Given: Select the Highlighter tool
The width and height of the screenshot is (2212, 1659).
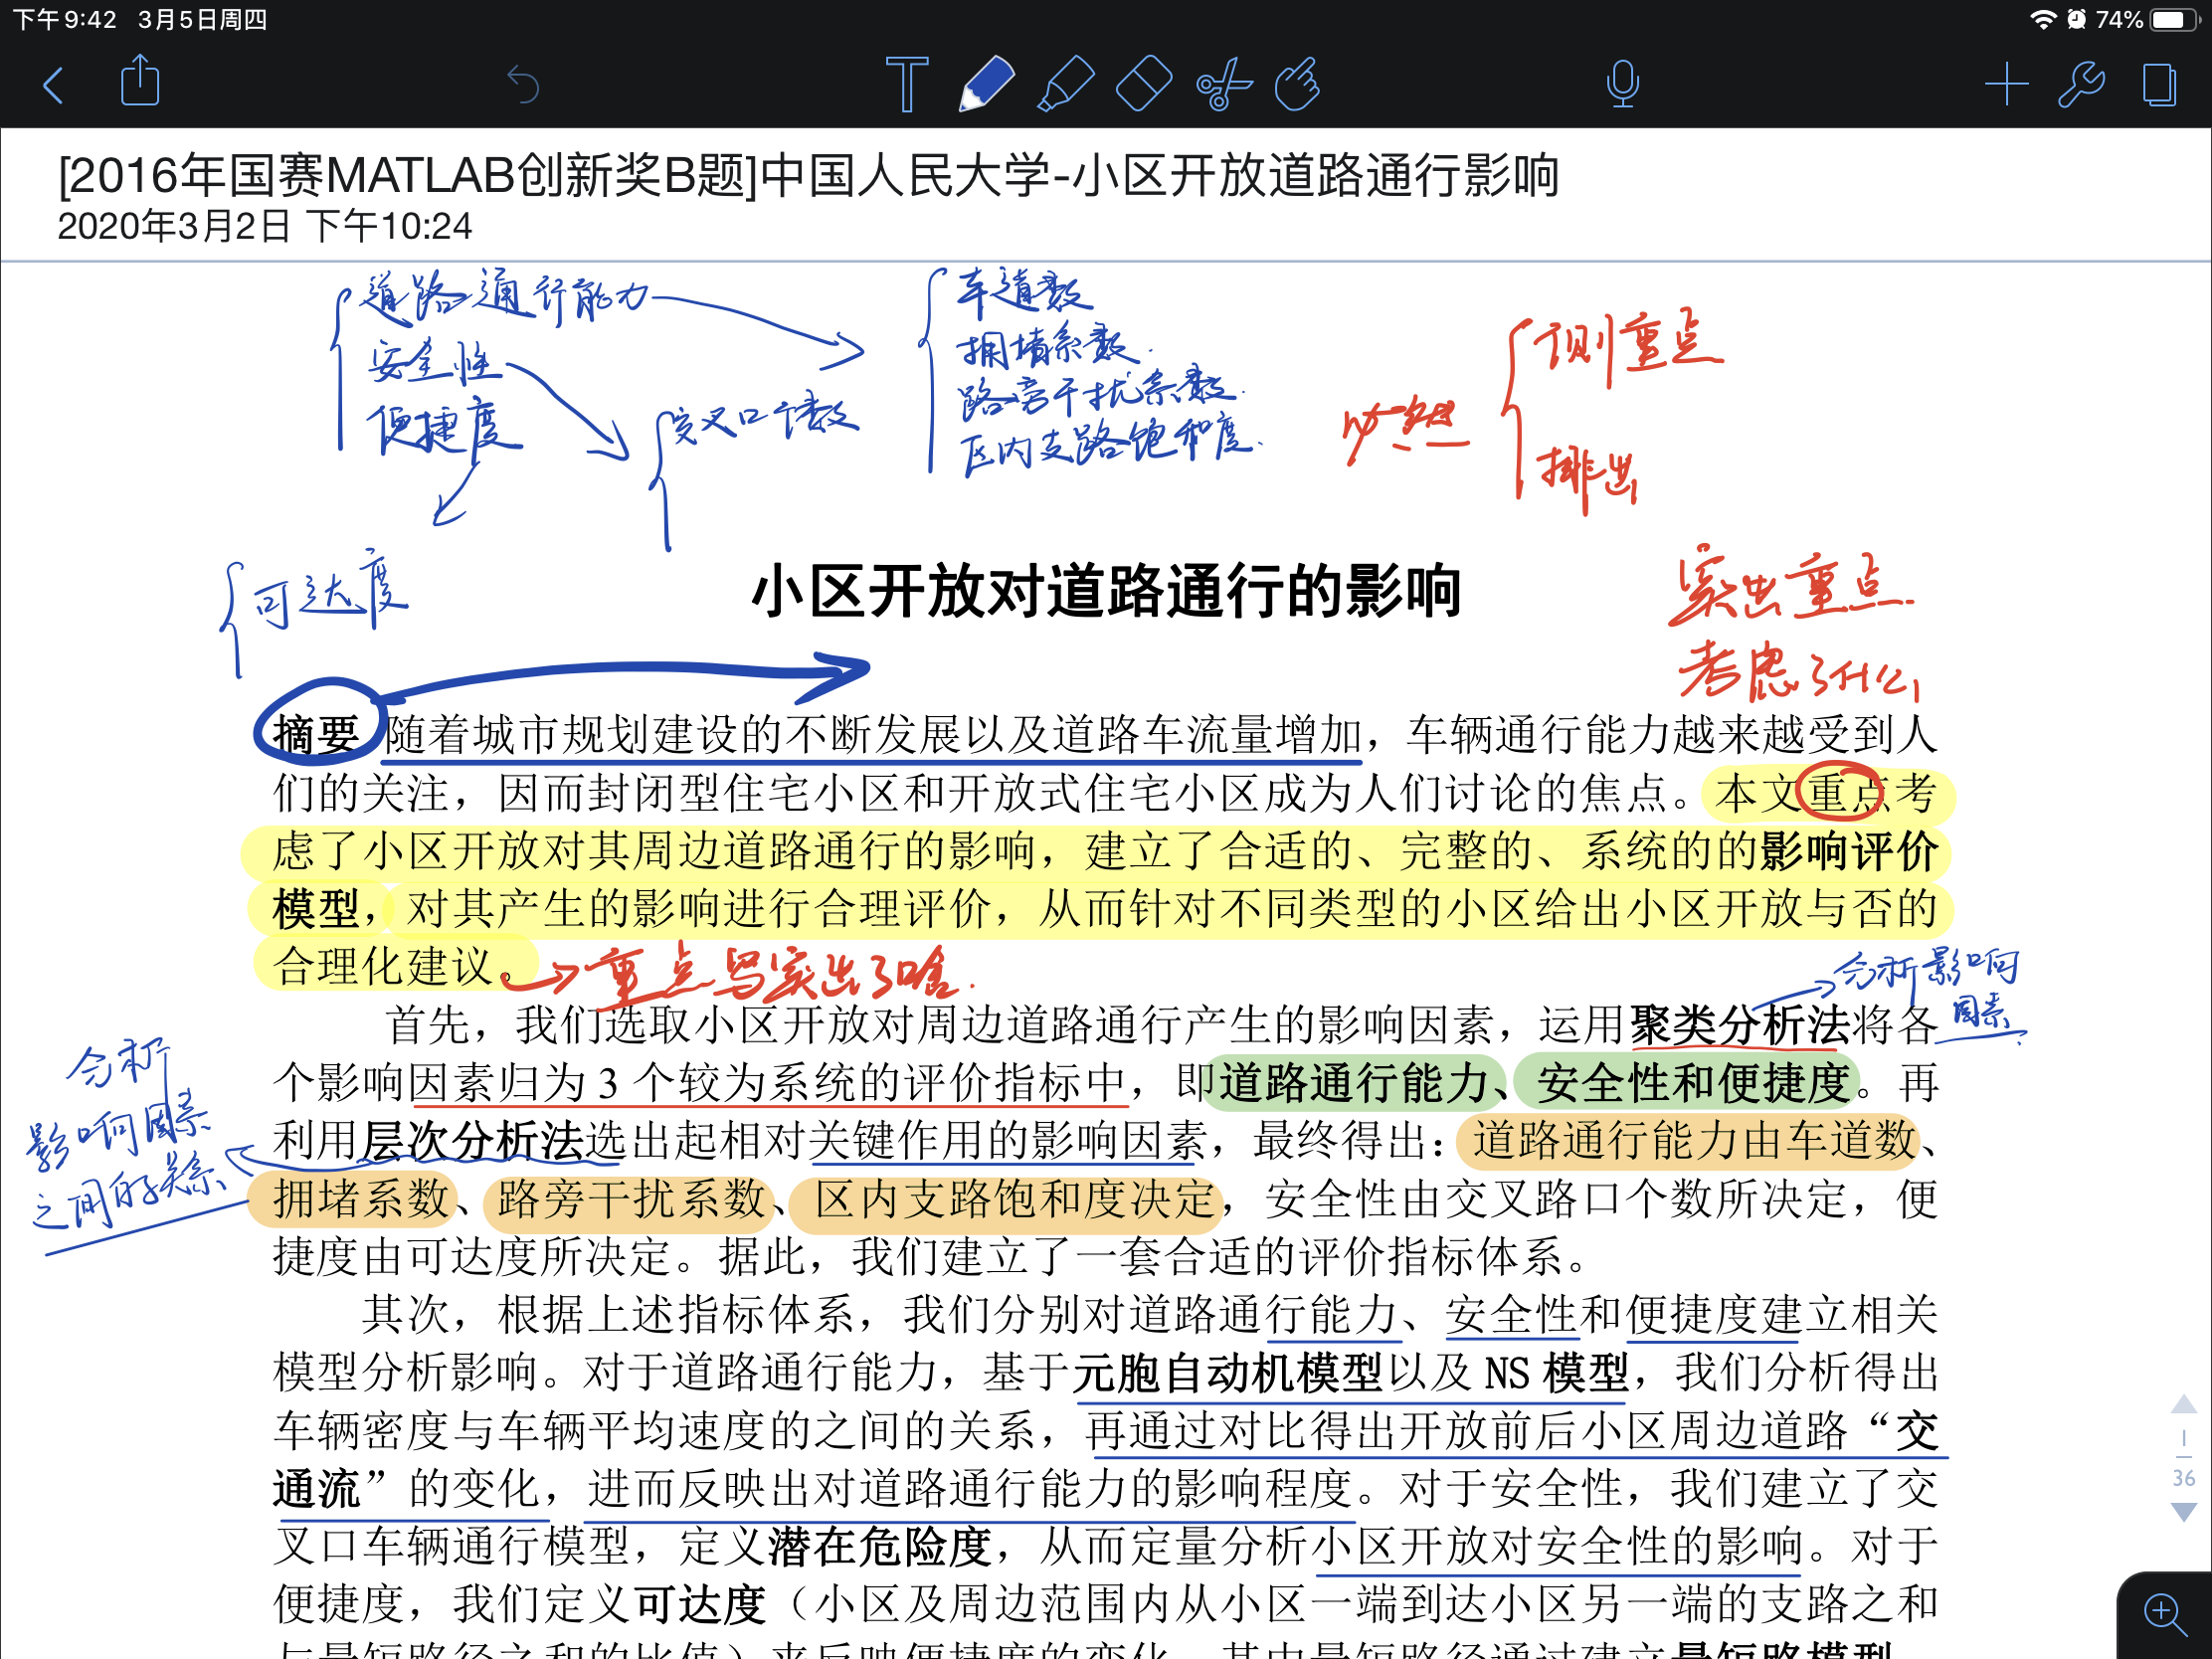Looking at the screenshot, I should point(1065,84).
